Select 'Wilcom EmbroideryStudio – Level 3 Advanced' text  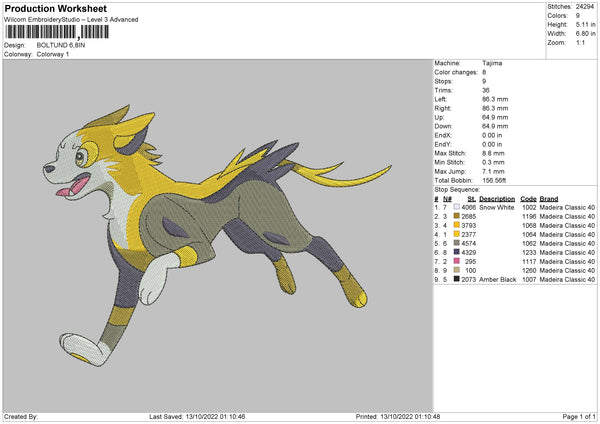point(71,20)
